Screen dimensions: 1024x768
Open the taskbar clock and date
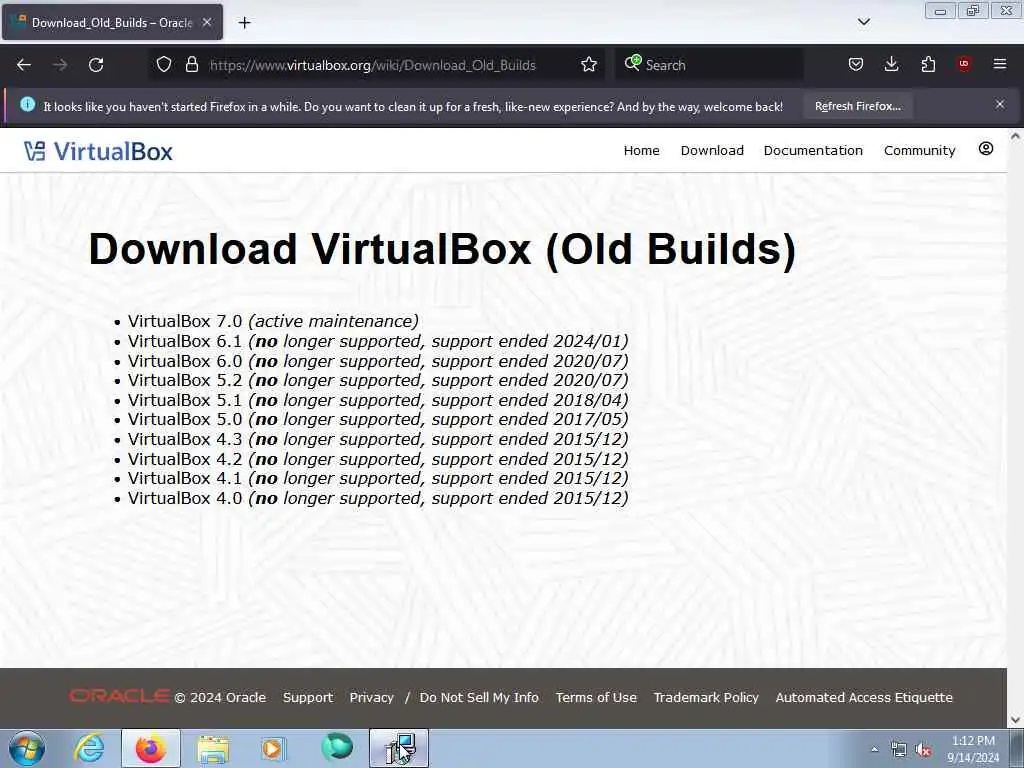pos(973,749)
